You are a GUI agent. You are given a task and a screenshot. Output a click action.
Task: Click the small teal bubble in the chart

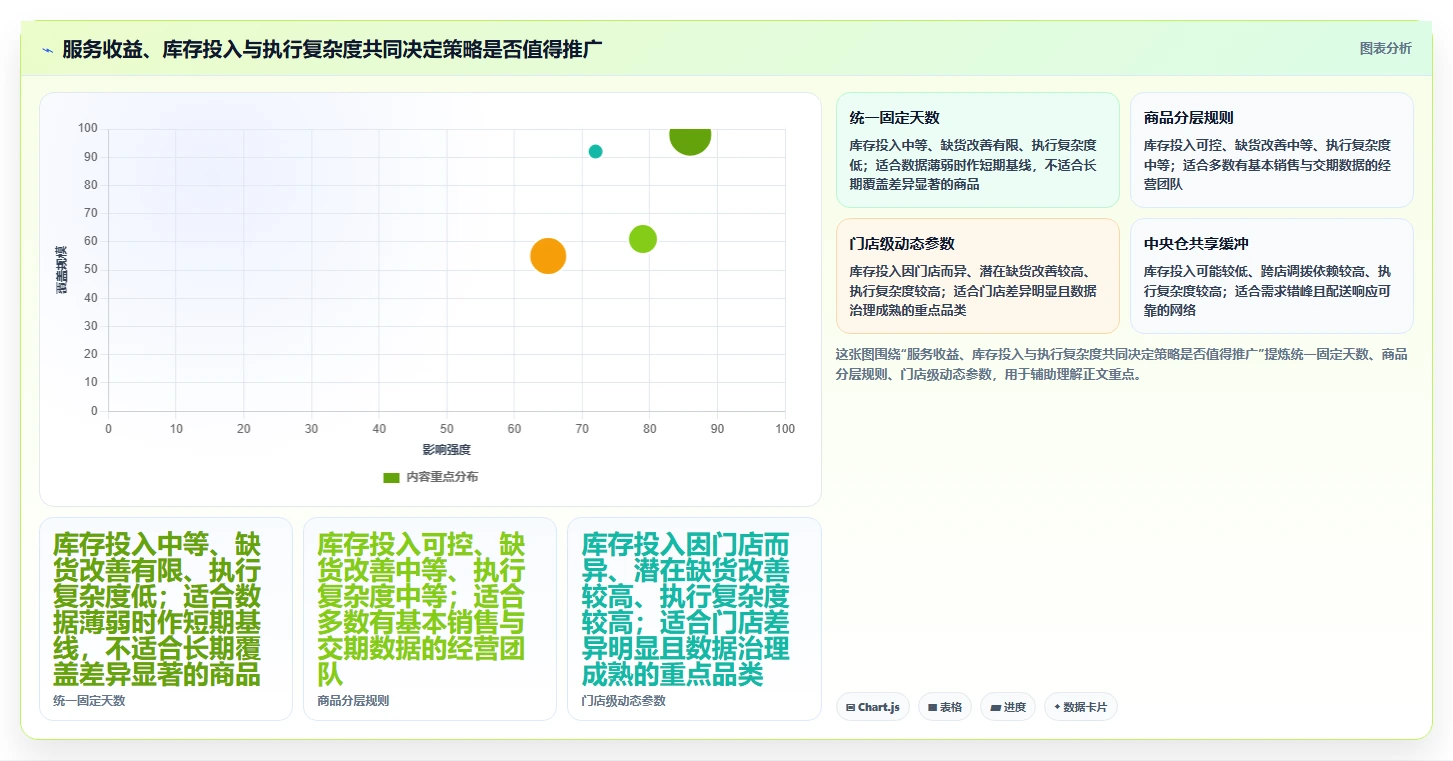(595, 152)
